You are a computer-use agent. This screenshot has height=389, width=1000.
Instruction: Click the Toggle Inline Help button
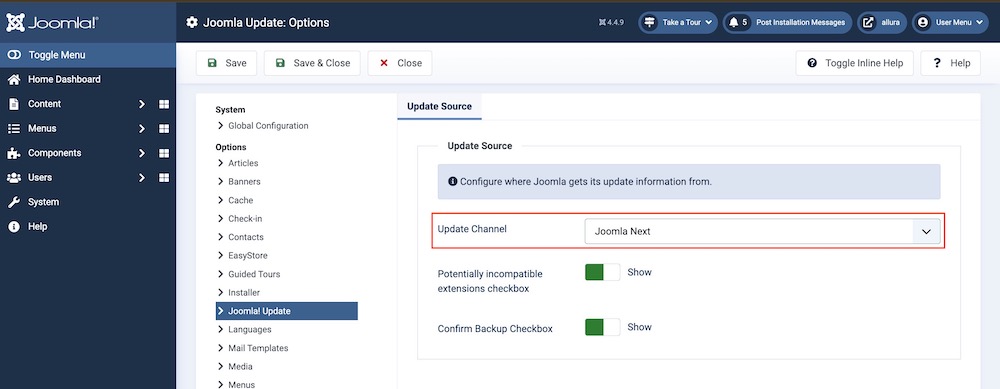[x=855, y=63]
